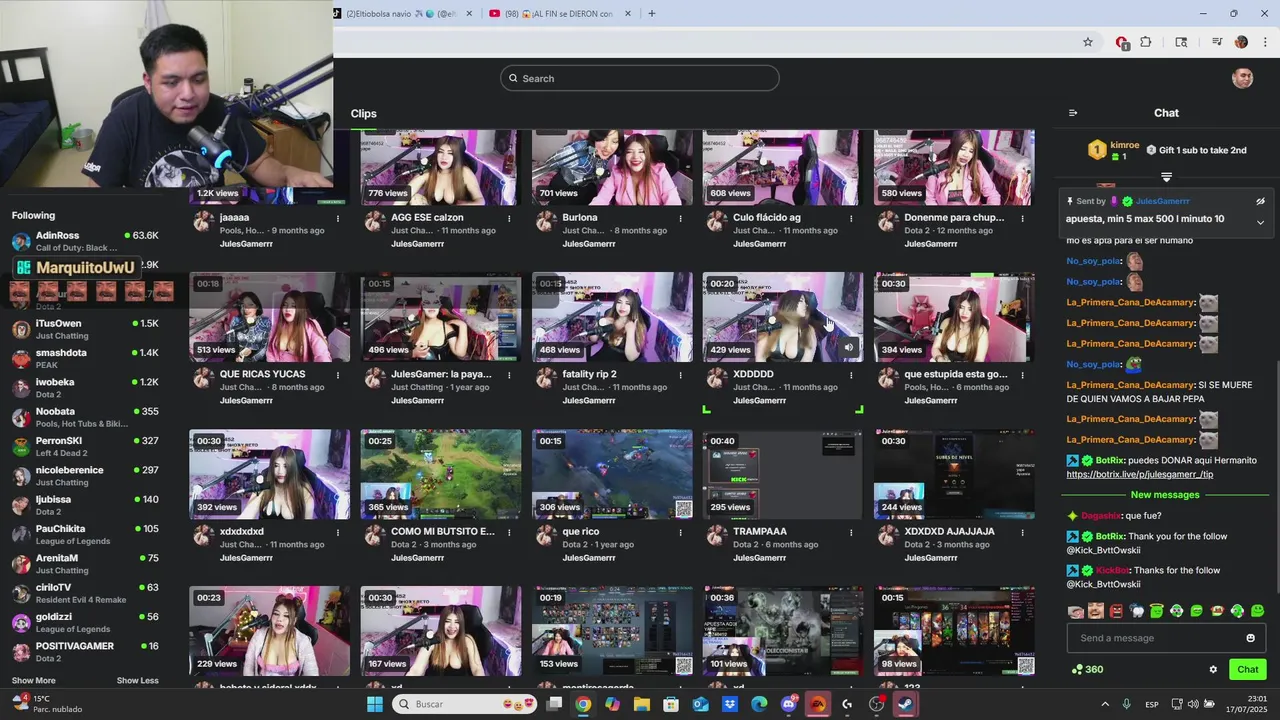Open the emoji picker in message box

pyautogui.click(x=1250, y=638)
